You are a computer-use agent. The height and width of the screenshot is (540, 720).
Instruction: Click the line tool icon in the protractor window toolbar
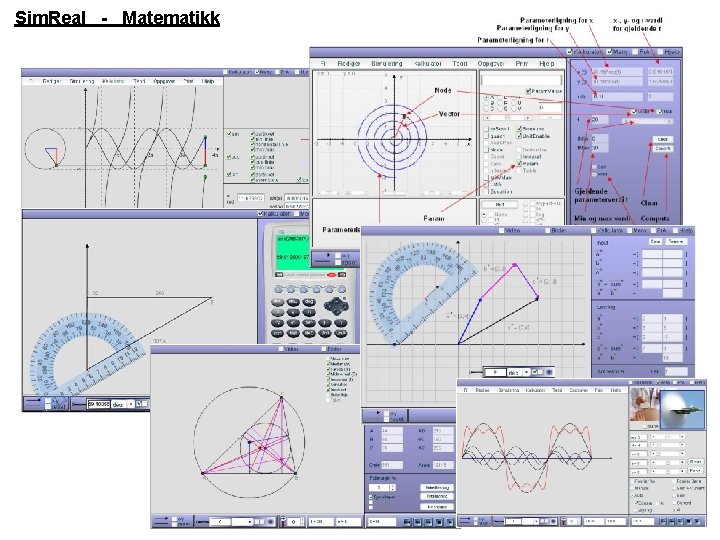coord(79,405)
